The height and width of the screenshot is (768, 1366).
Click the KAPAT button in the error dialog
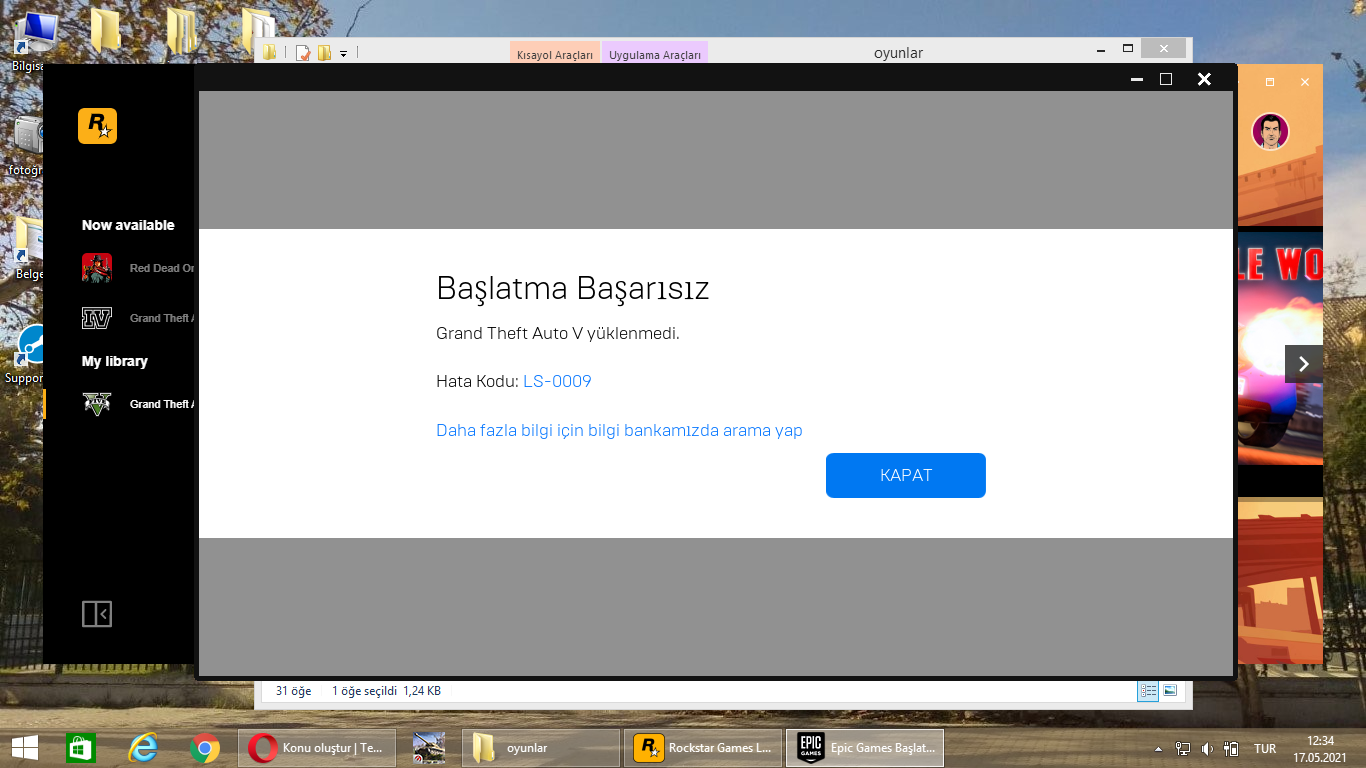(x=905, y=475)
